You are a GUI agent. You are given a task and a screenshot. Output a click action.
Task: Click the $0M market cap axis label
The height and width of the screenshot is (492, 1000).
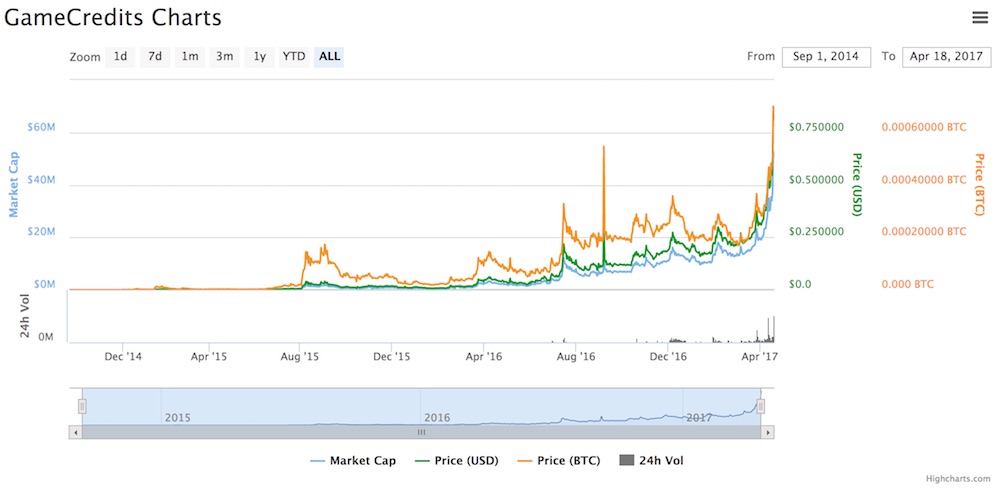pyautogui.click(x=44, y=284)
